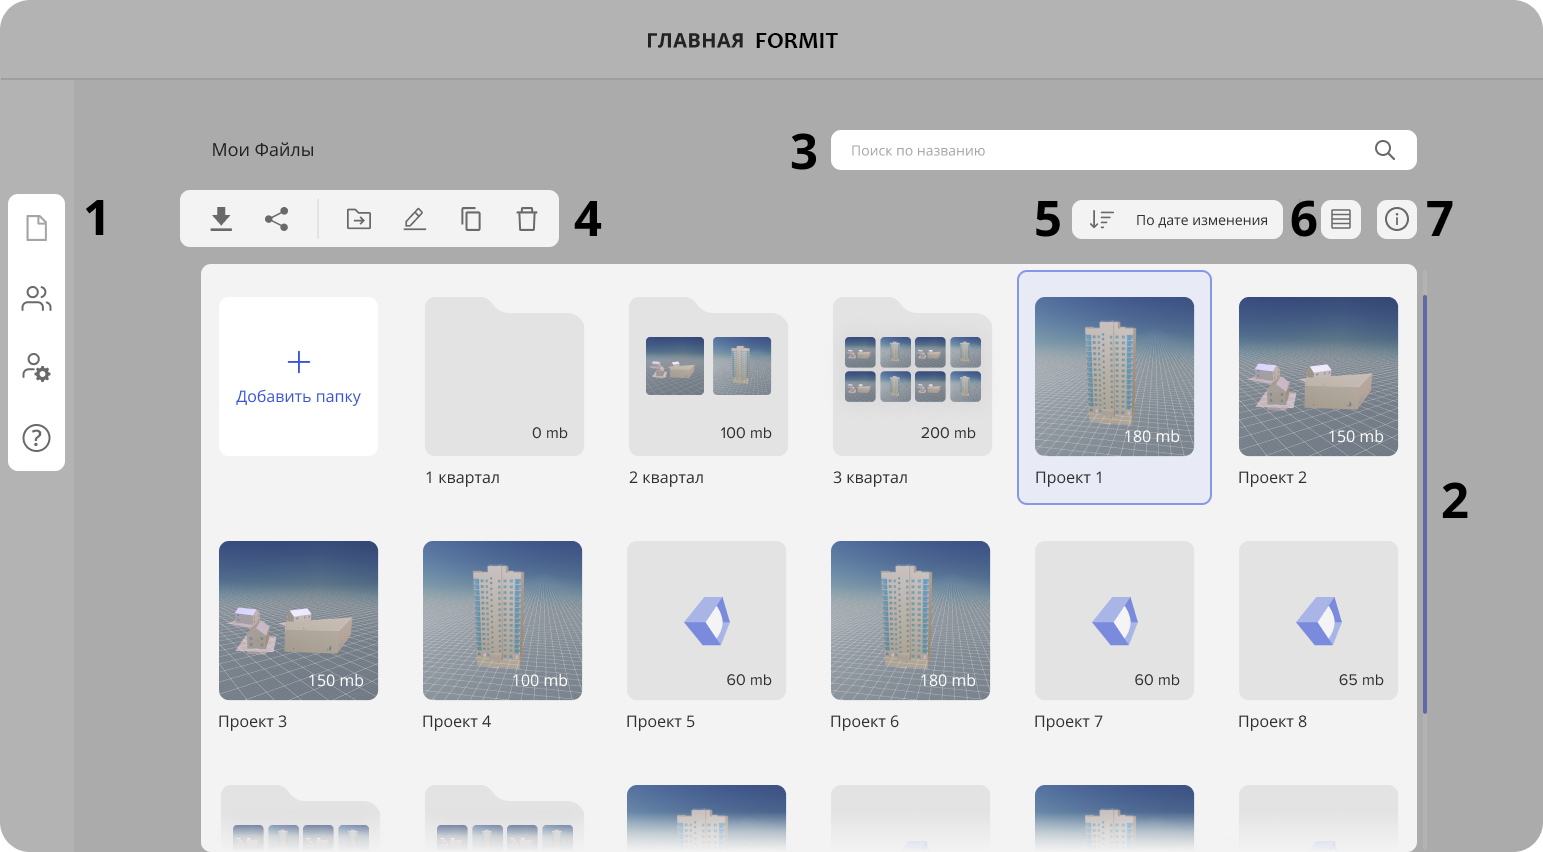Image resolution: width=1543 pixels, height=852 pixels.
Task: Delete the selected file with the trash icon
Action: pyautogui.click(x=527, y=219)
